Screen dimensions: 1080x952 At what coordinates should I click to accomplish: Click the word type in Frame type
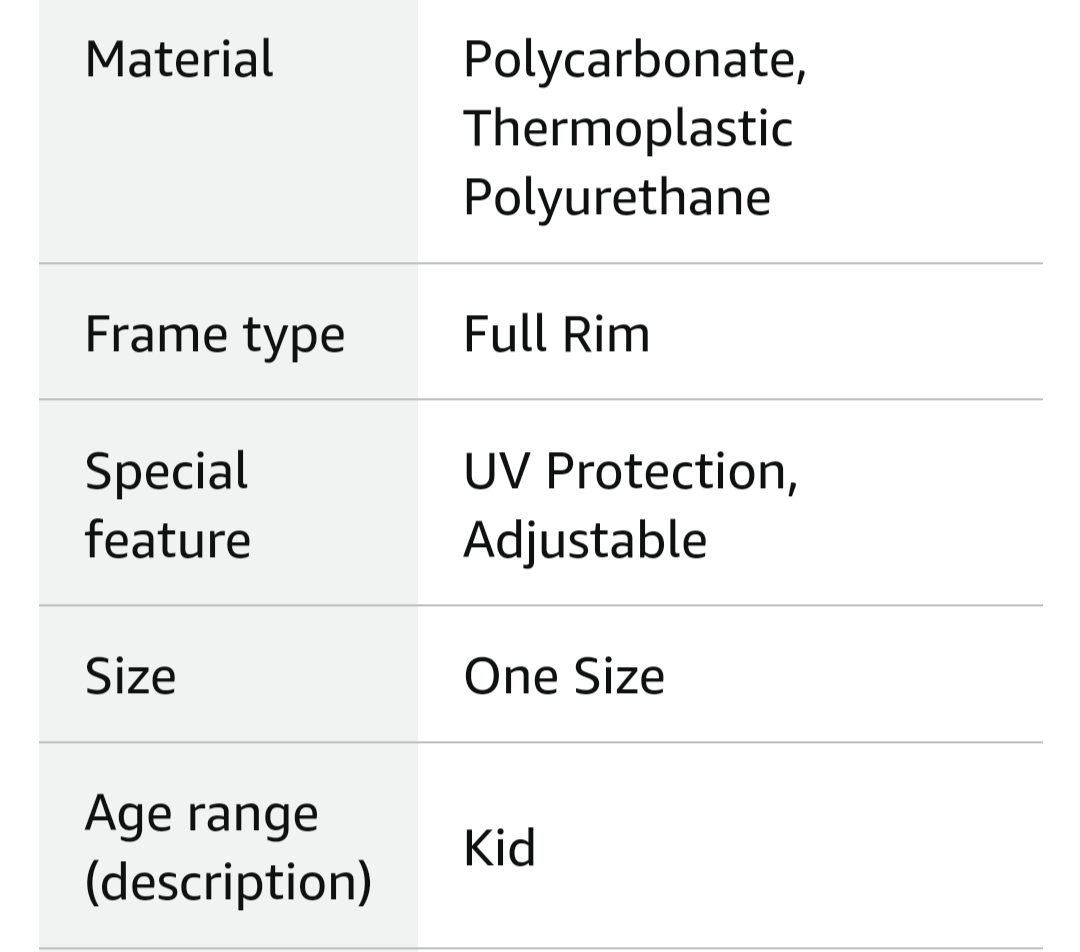coord(294,337)
